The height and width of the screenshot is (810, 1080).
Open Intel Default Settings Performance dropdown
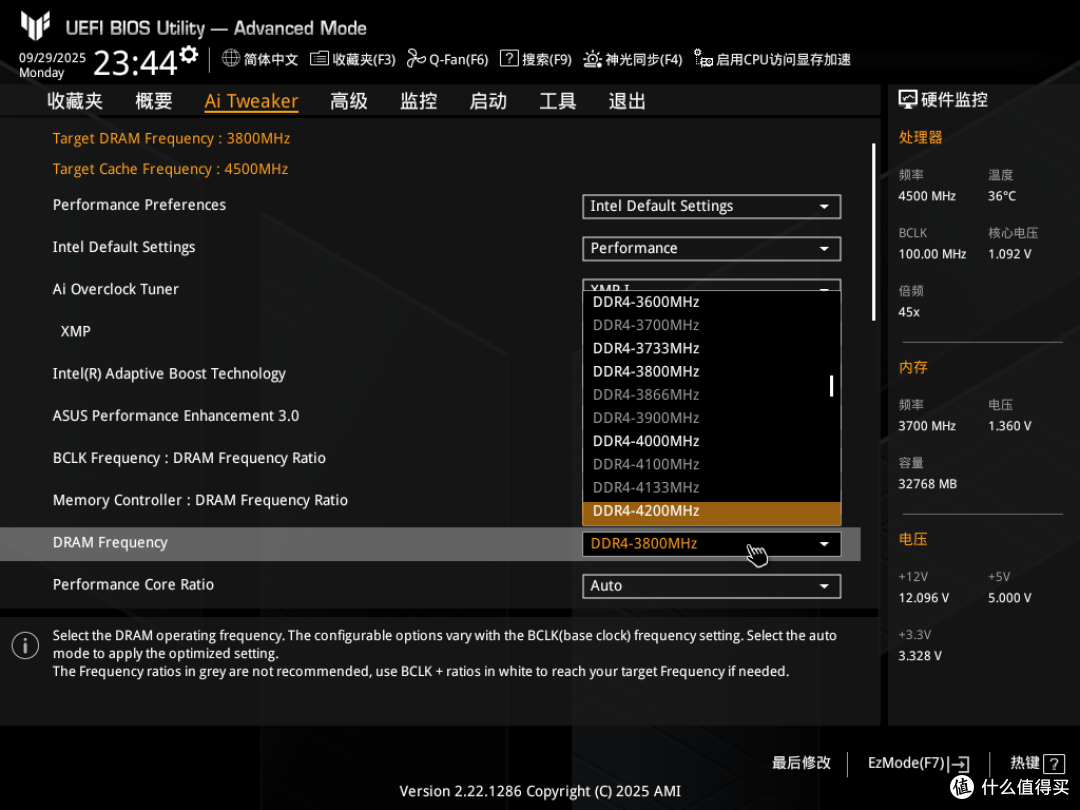[x=712, y=249]
